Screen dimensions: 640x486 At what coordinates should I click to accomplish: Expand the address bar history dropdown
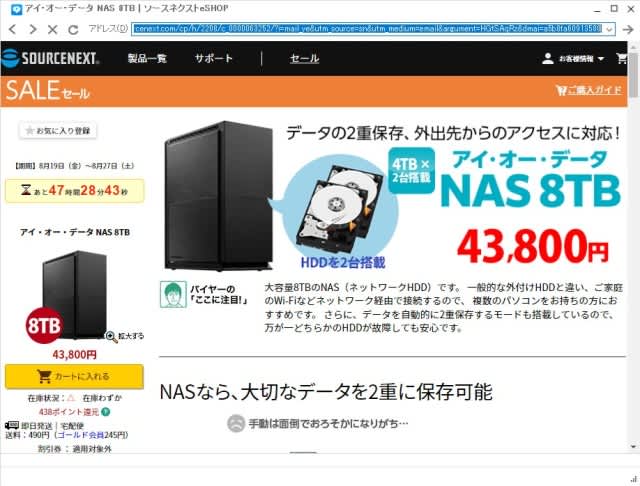coord(609,29)
